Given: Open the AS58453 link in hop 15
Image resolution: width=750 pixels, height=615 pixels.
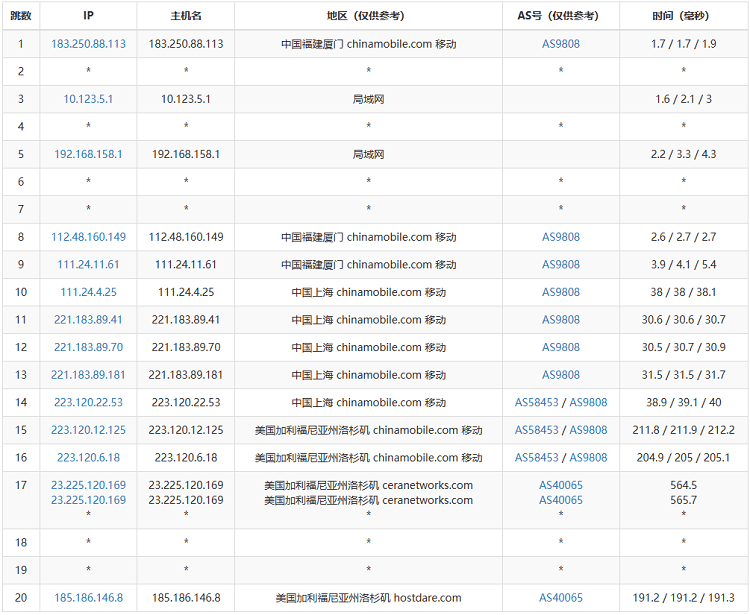Looking at the screenshot, I should (x=537, y=430).
